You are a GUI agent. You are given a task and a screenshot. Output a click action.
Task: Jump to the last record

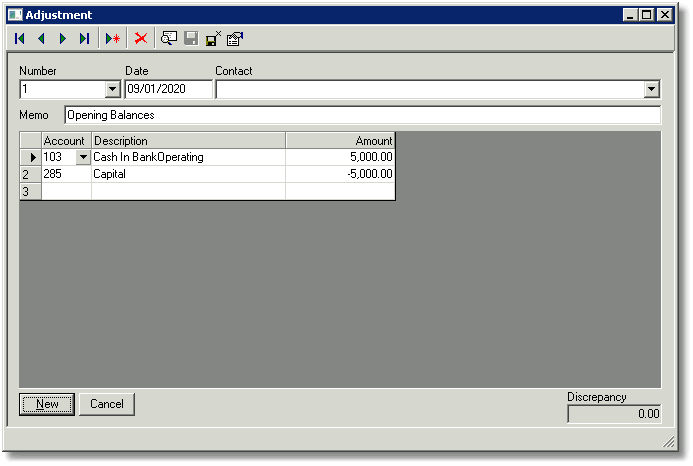tap(84, 39)
